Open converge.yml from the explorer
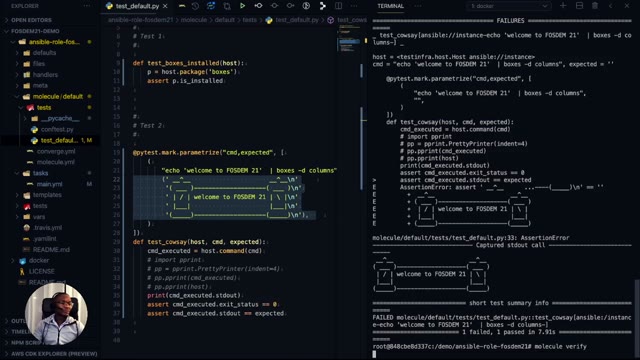640x360 pixels. click(56, 151)
